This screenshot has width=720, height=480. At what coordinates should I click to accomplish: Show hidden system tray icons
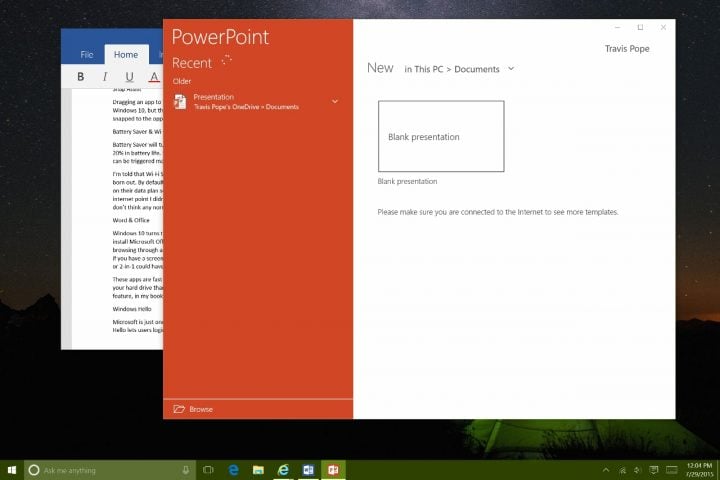pyautogui.click(x=606, y=470)
